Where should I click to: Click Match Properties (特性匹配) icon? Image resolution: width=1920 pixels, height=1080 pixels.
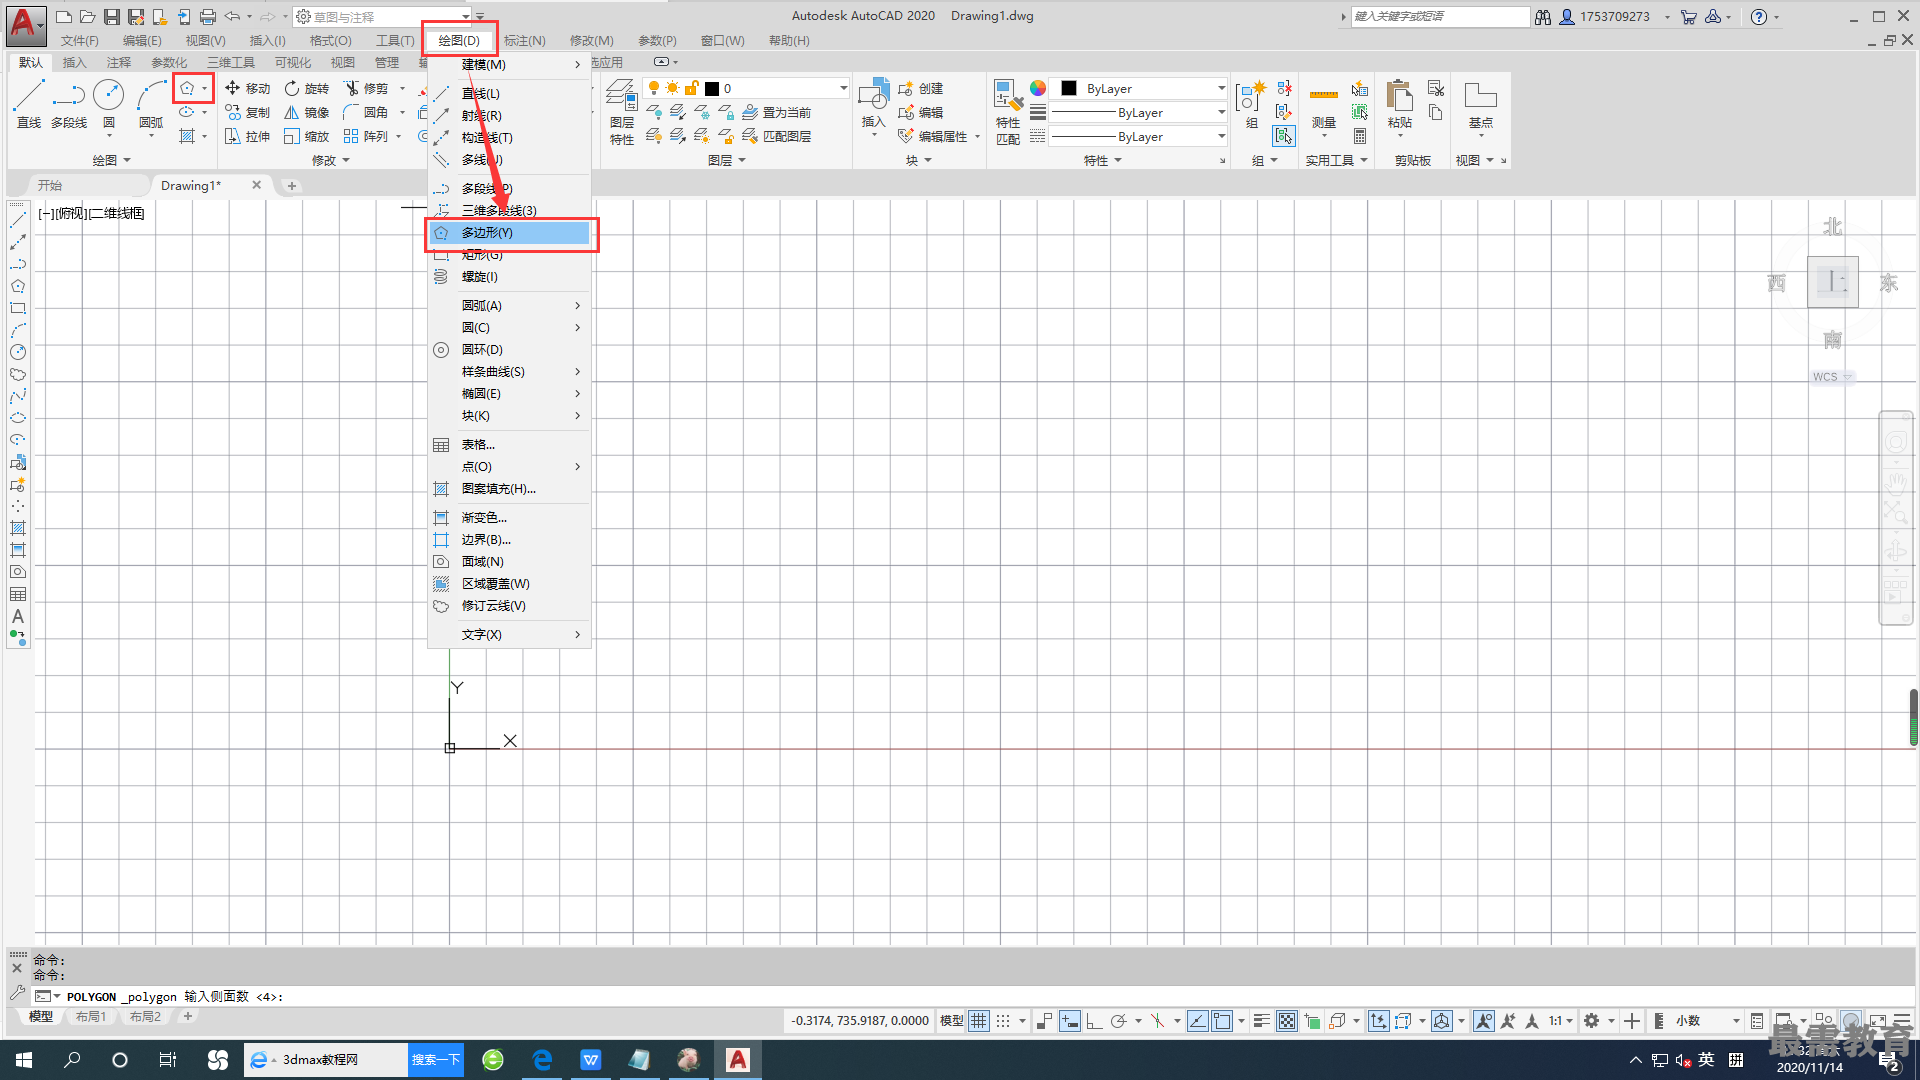pyautogui.click(x=1008, y=112)
